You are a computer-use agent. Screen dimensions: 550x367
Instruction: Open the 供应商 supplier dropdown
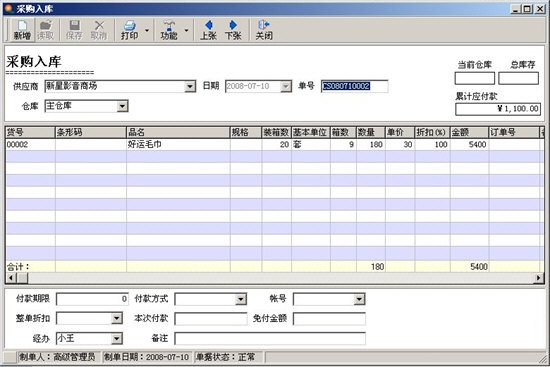(190, 86)
